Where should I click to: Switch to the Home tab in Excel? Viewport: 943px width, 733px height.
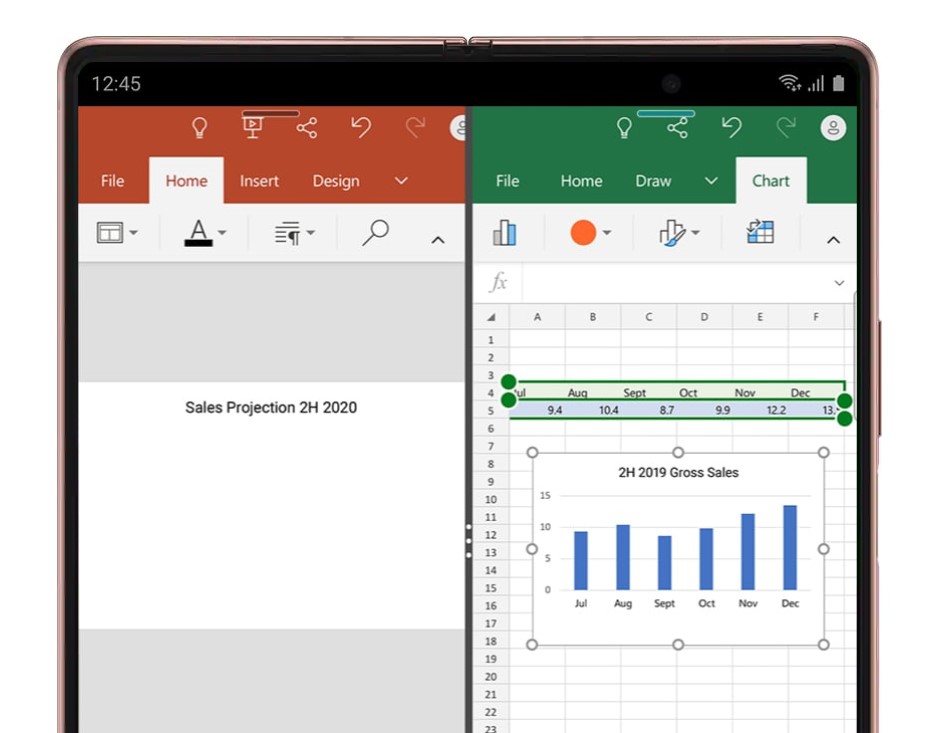click(581, 181)
